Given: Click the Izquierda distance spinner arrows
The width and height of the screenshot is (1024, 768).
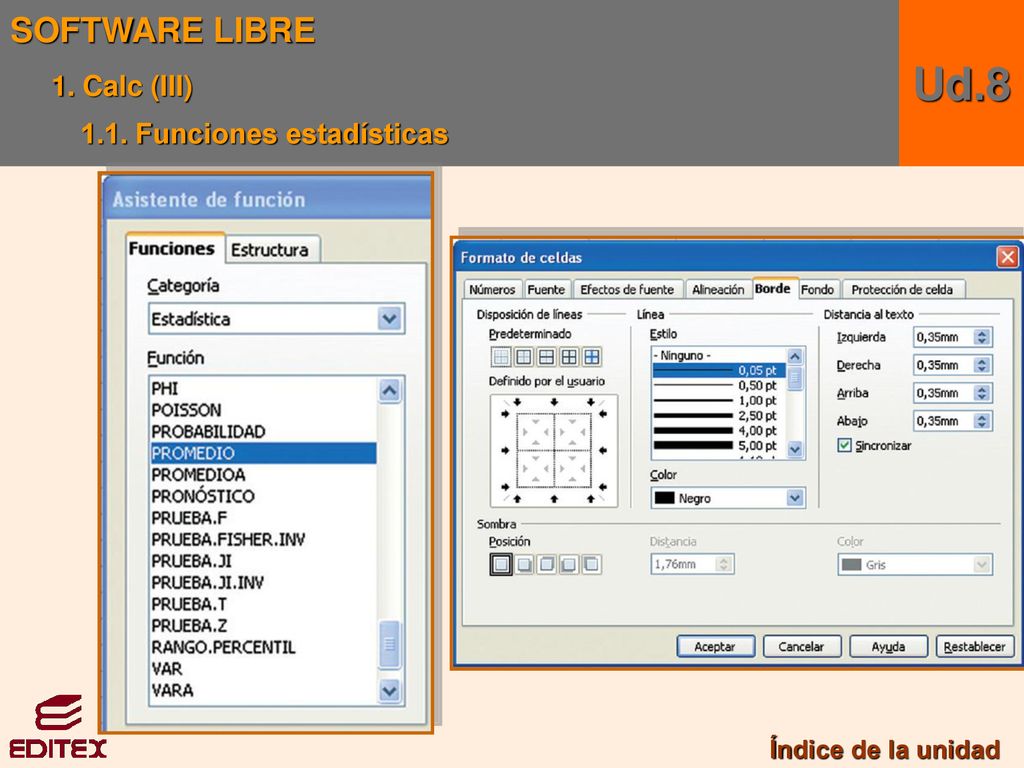Looking at the screenshot, I should point(982,337).
